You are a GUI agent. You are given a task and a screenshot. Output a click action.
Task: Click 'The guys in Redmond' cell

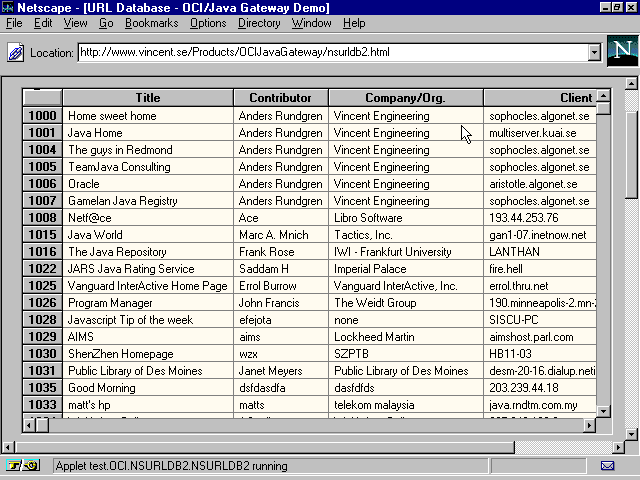[x=148, y=150]
